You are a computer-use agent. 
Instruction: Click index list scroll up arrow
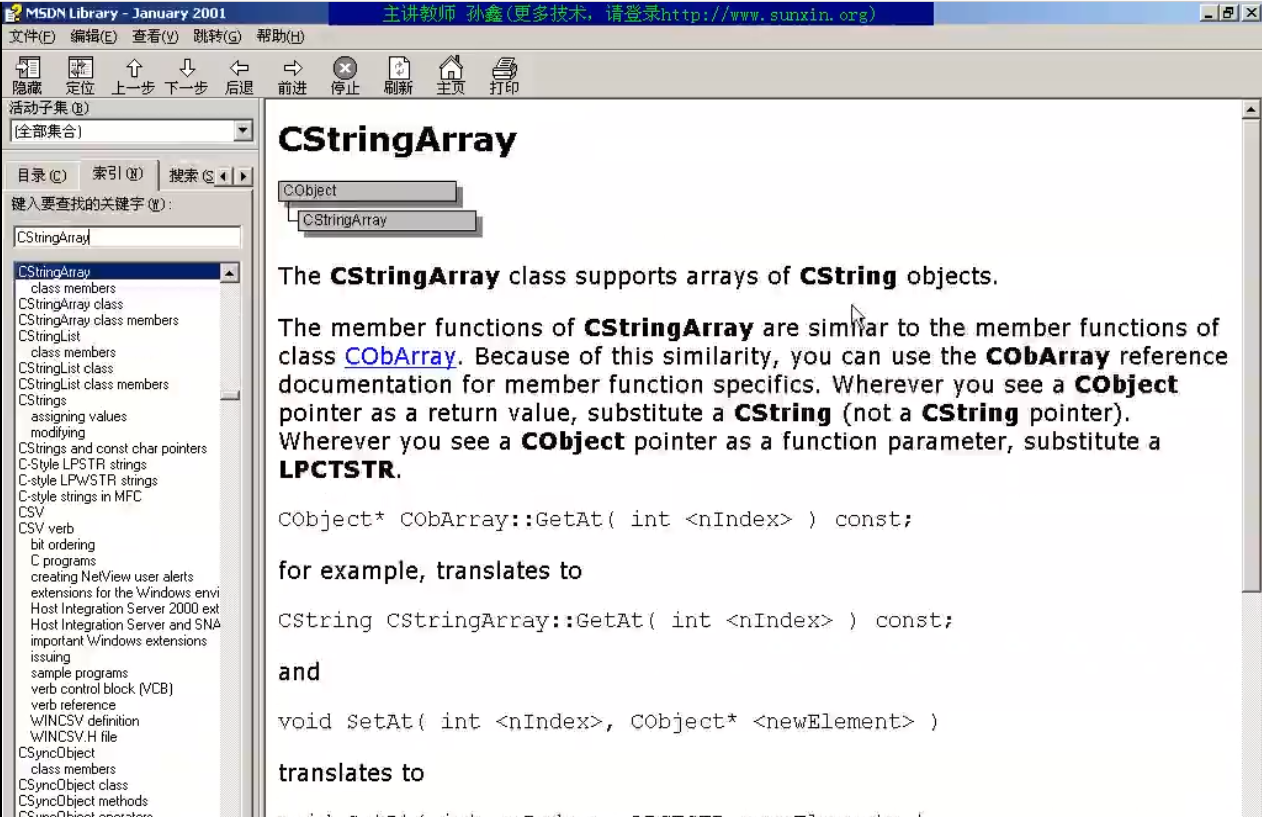click(229, 272)
